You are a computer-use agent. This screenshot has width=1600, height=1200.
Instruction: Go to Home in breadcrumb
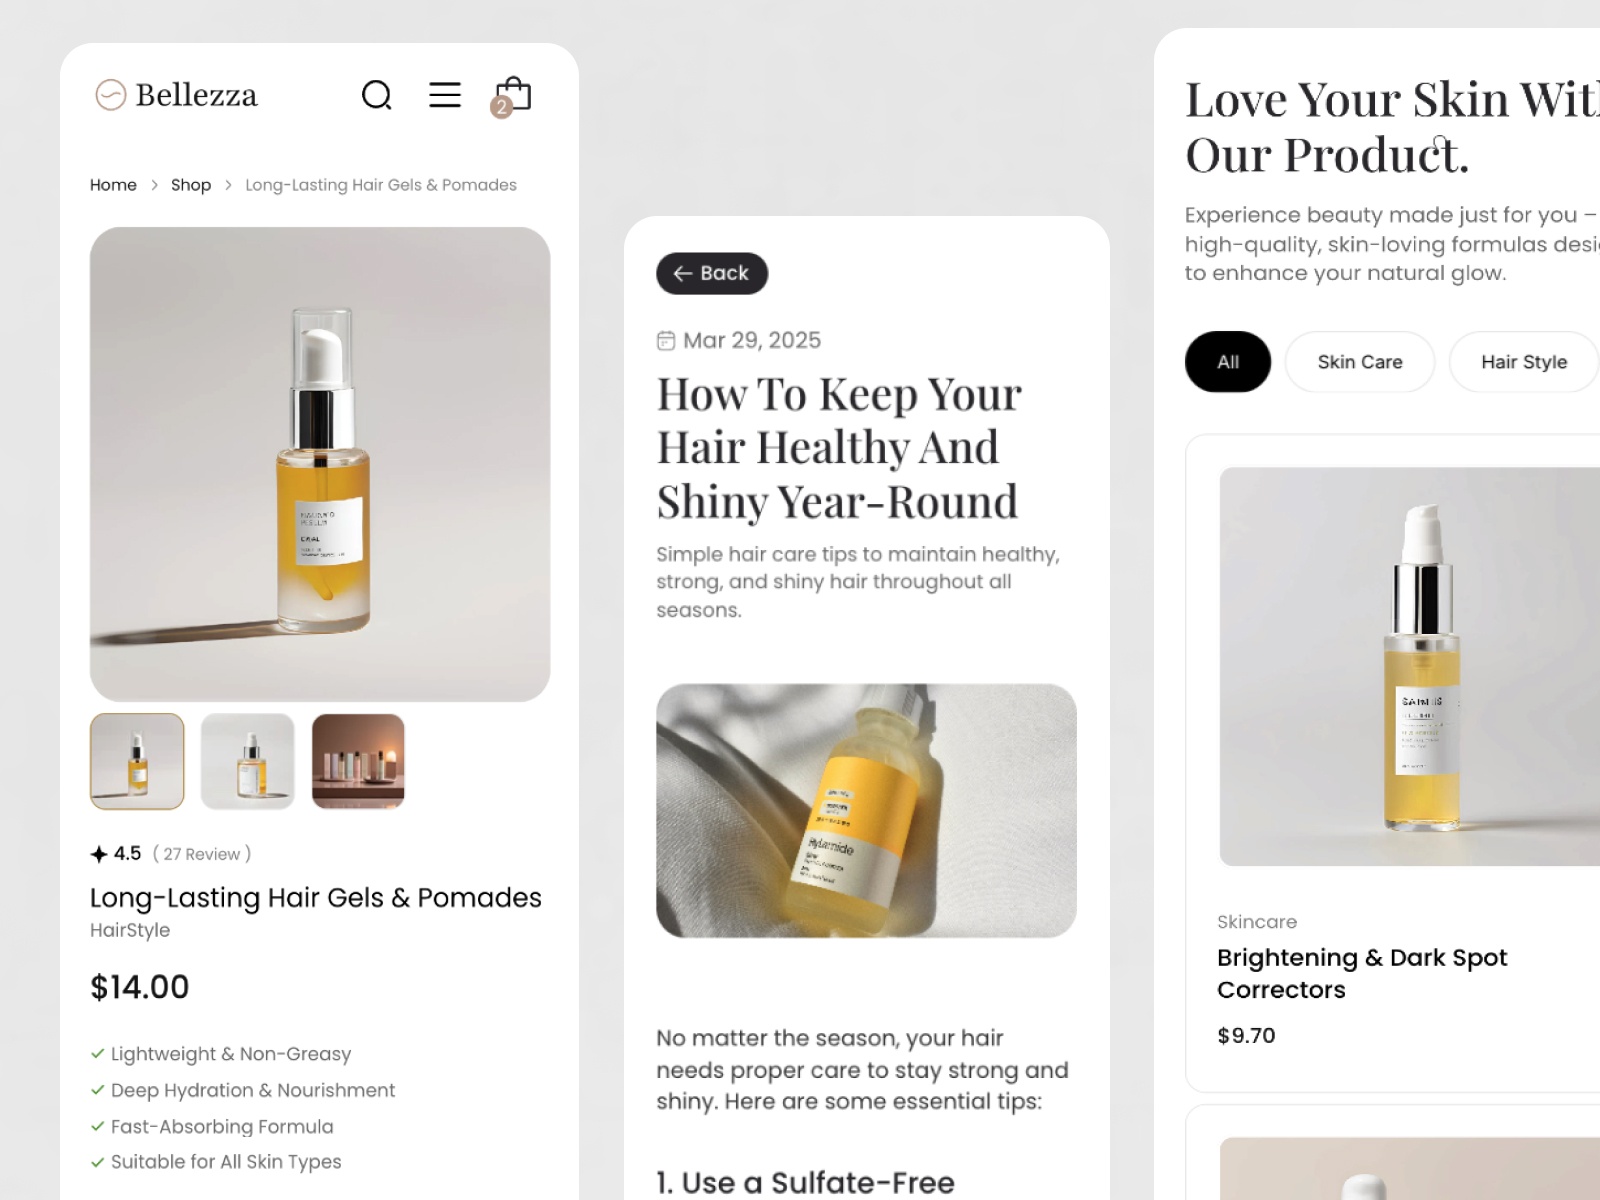click(x=113, y=185)
